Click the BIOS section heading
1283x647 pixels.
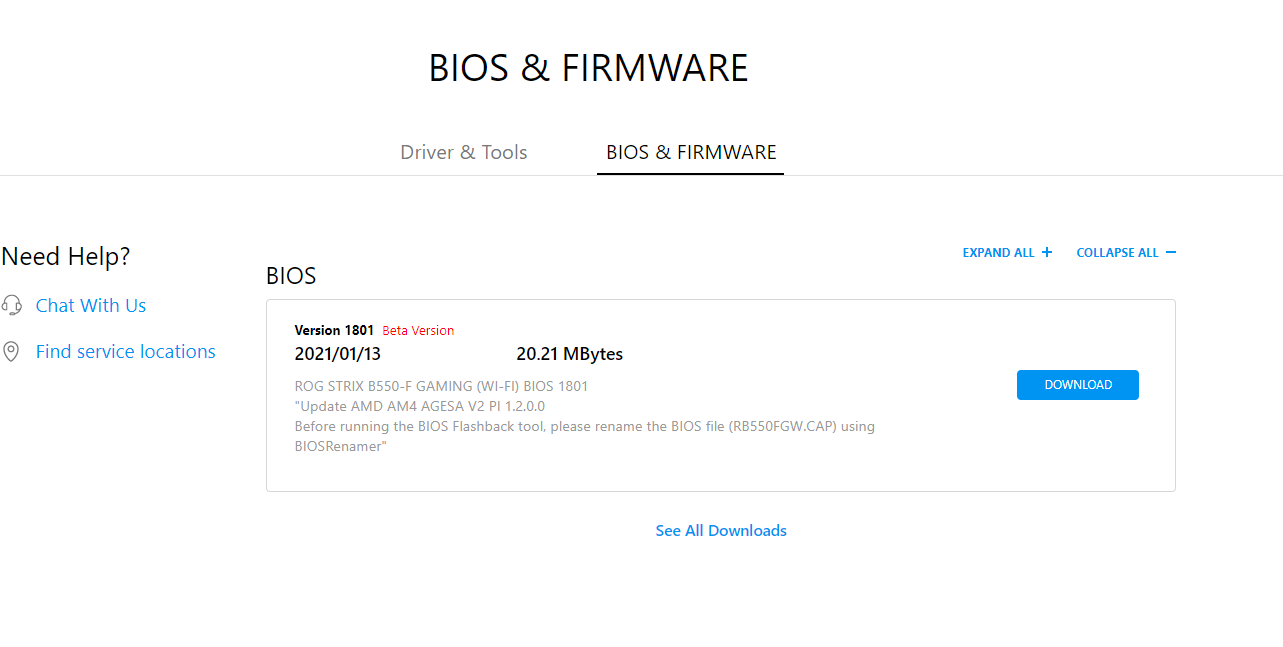point(291,276)
